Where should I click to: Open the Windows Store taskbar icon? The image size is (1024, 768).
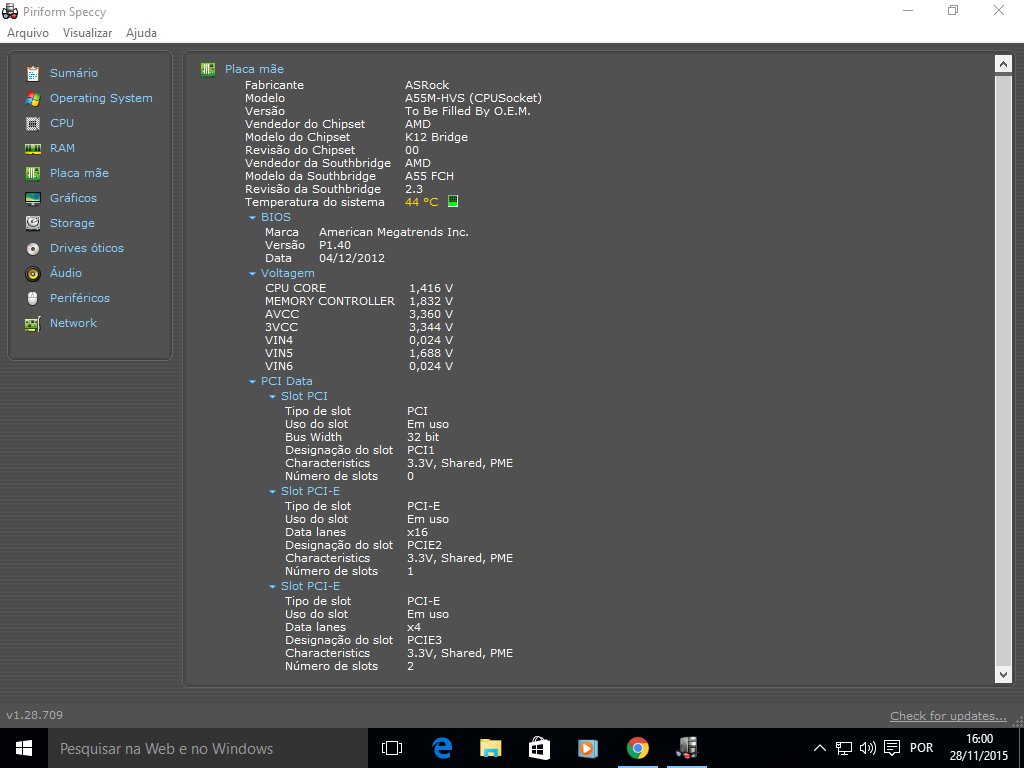click(x=539, y=748)
